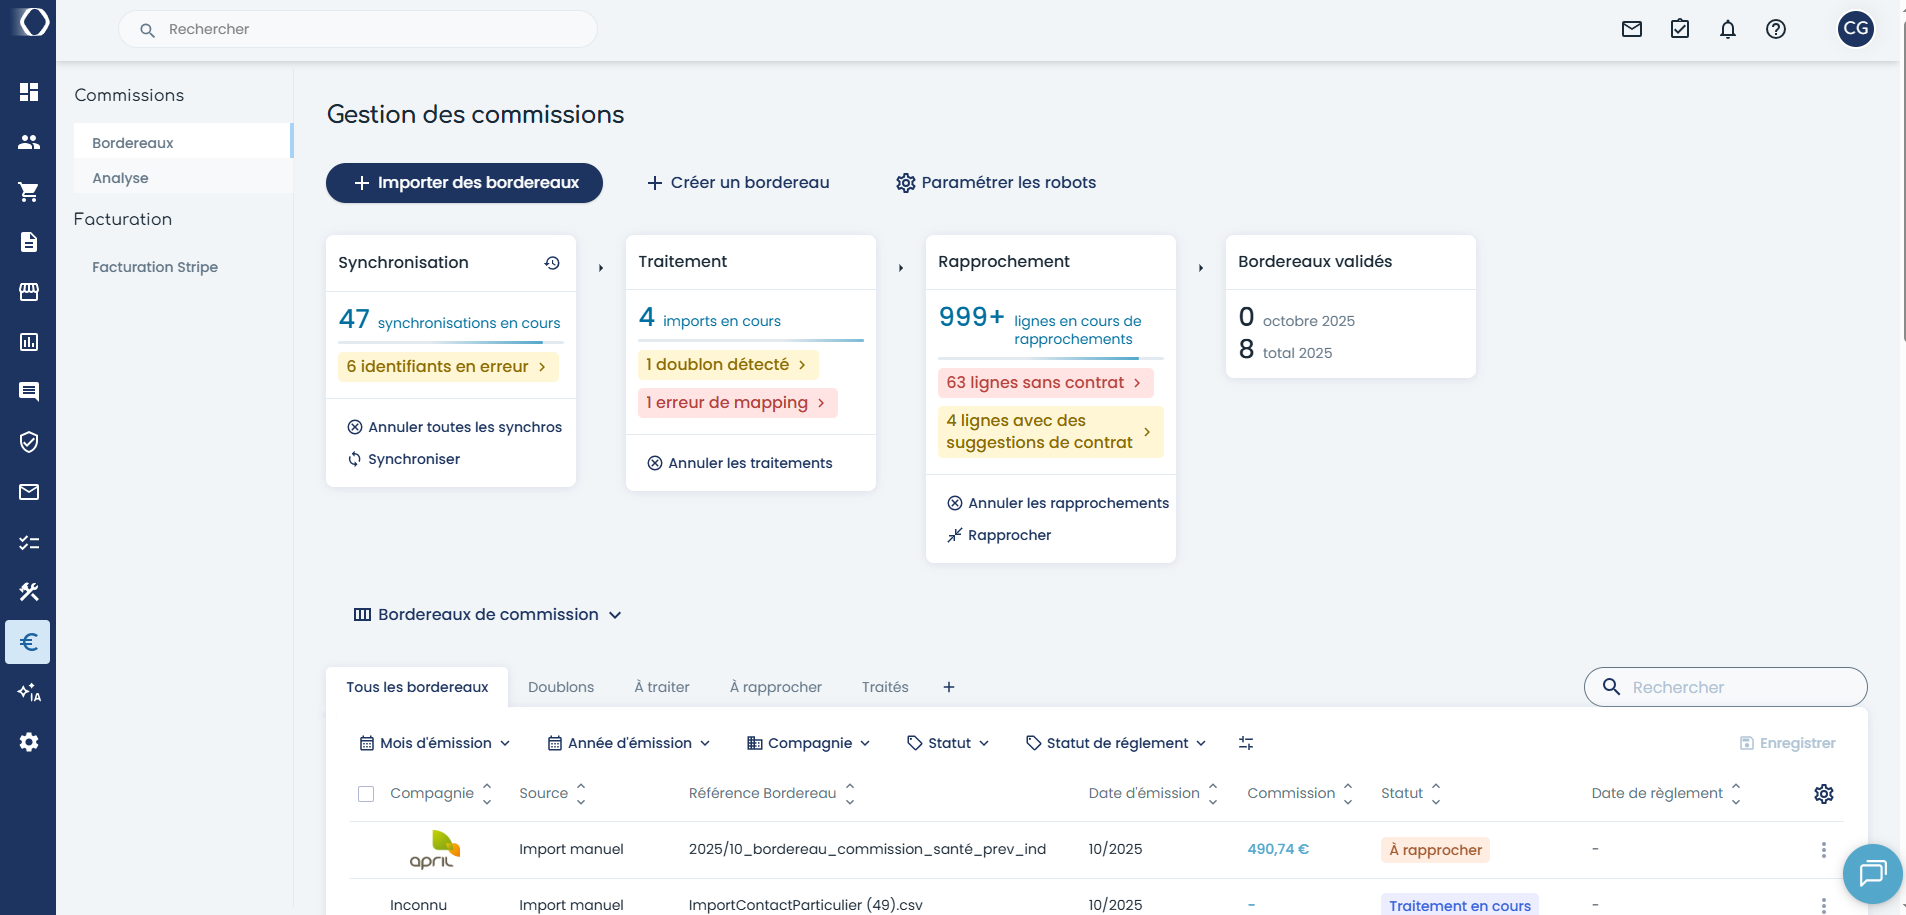Click the shopping cart sidebar icon
1906x915 pixels.
click(x=28, y=191)
